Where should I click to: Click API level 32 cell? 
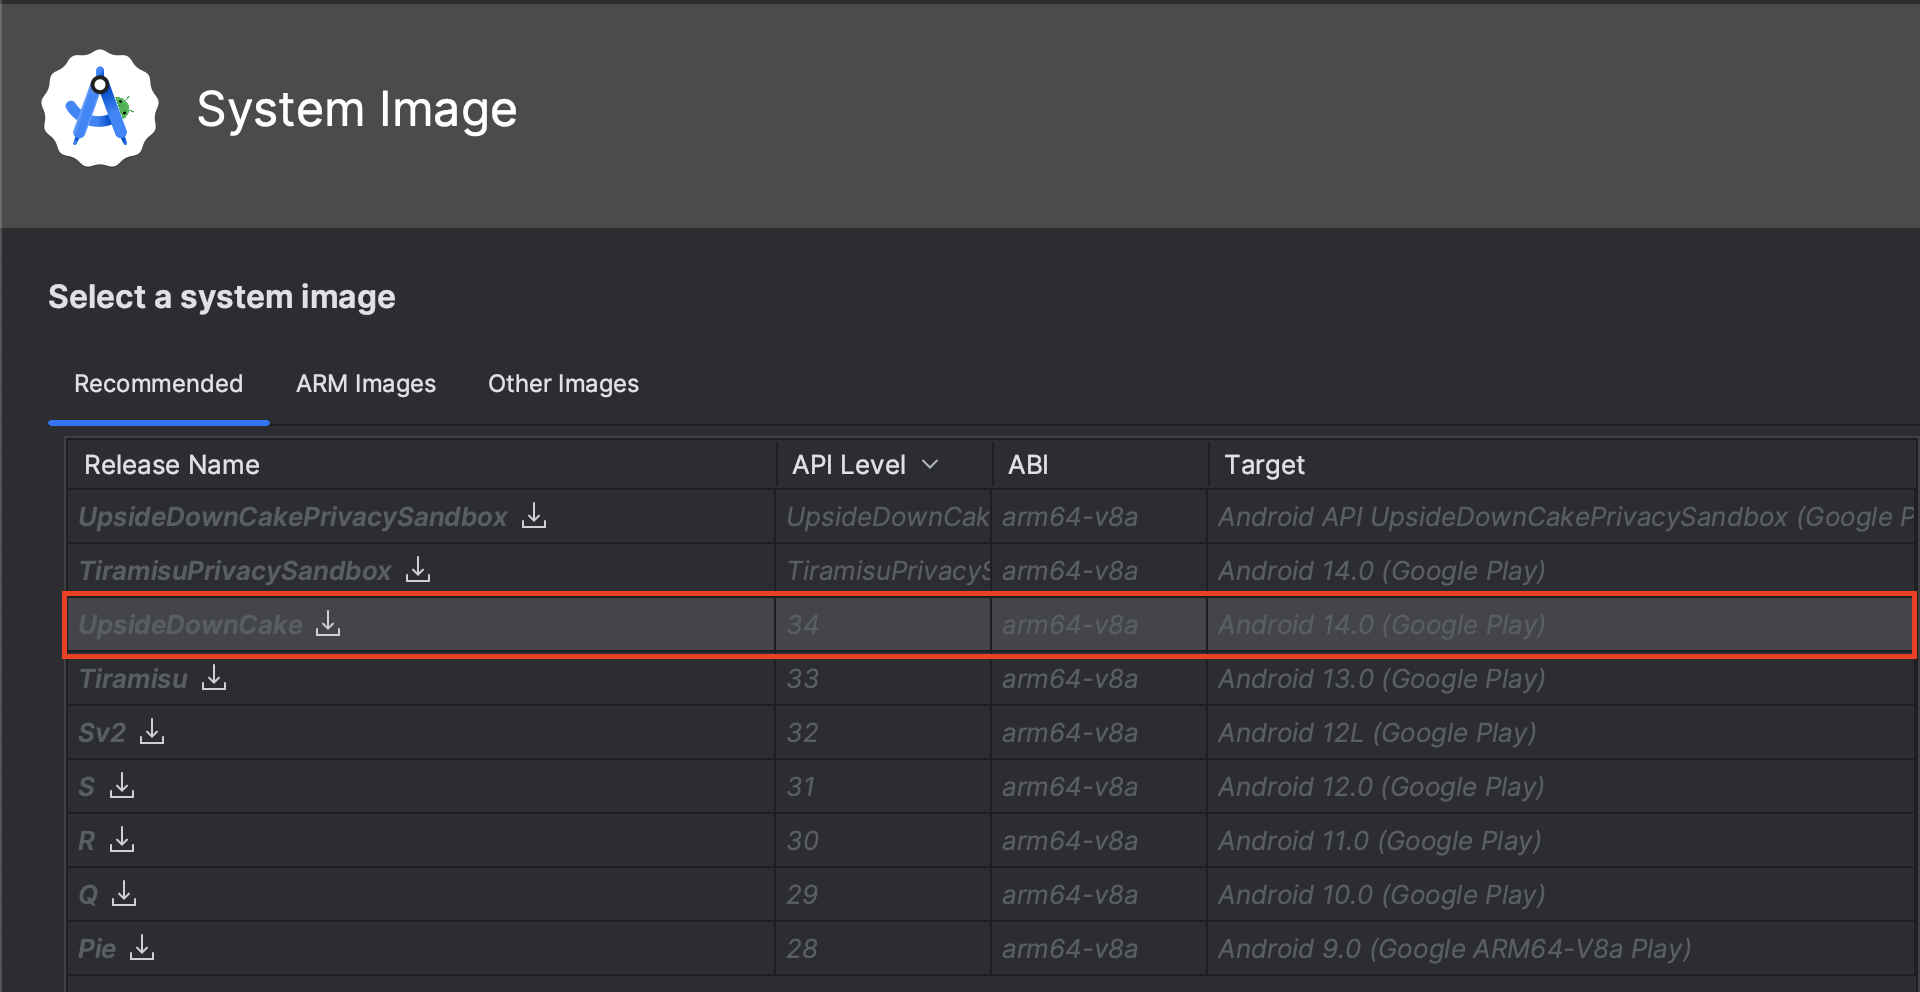(883, 733)
